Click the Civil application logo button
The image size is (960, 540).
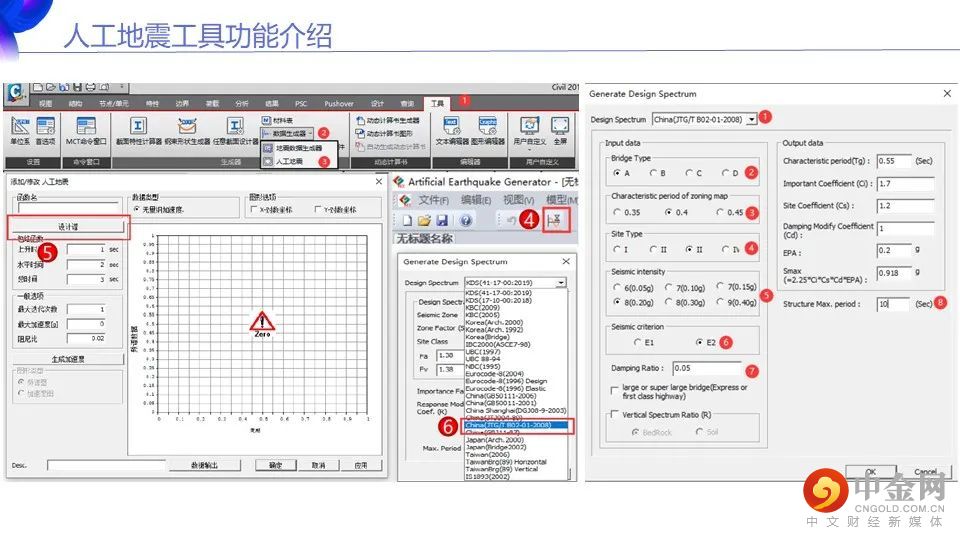pyautogui.click(x=15, y=92)
